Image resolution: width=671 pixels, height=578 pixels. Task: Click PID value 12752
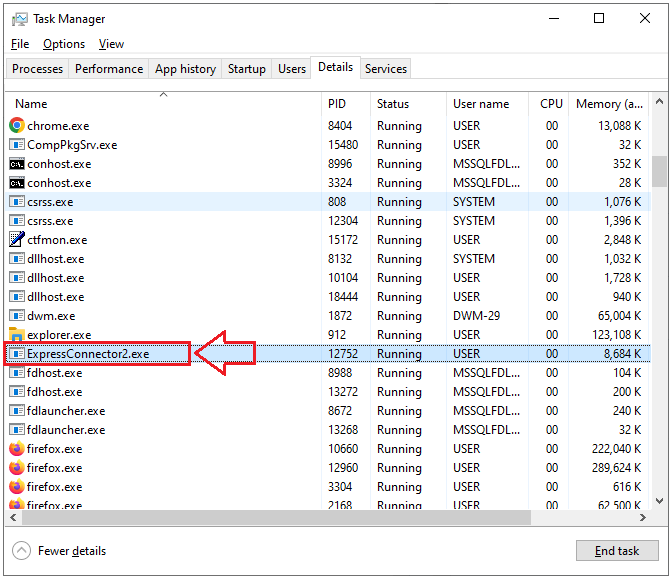coord(343,354)
